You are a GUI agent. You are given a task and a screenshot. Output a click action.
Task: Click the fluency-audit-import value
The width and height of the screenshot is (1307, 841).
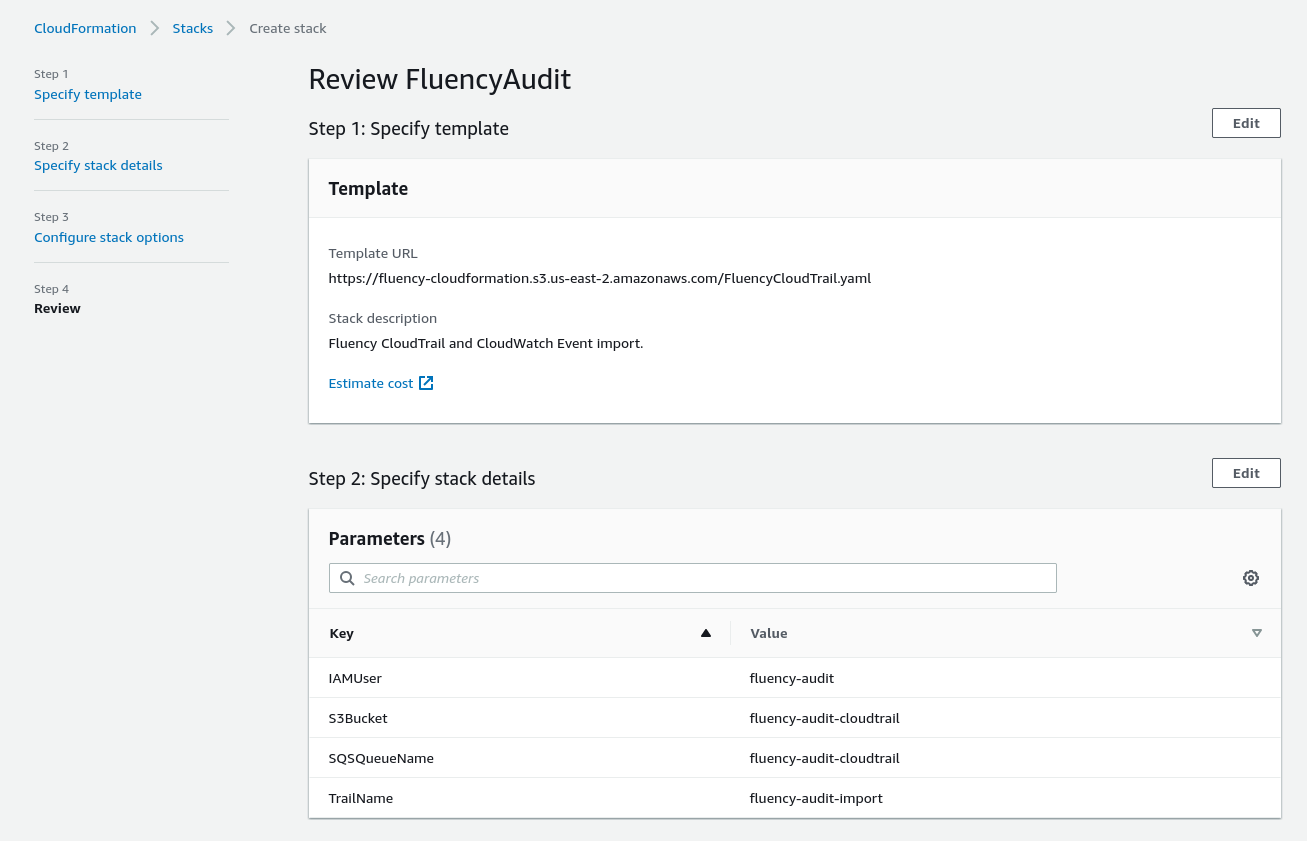pyautogui.click(x=816, y=798)
